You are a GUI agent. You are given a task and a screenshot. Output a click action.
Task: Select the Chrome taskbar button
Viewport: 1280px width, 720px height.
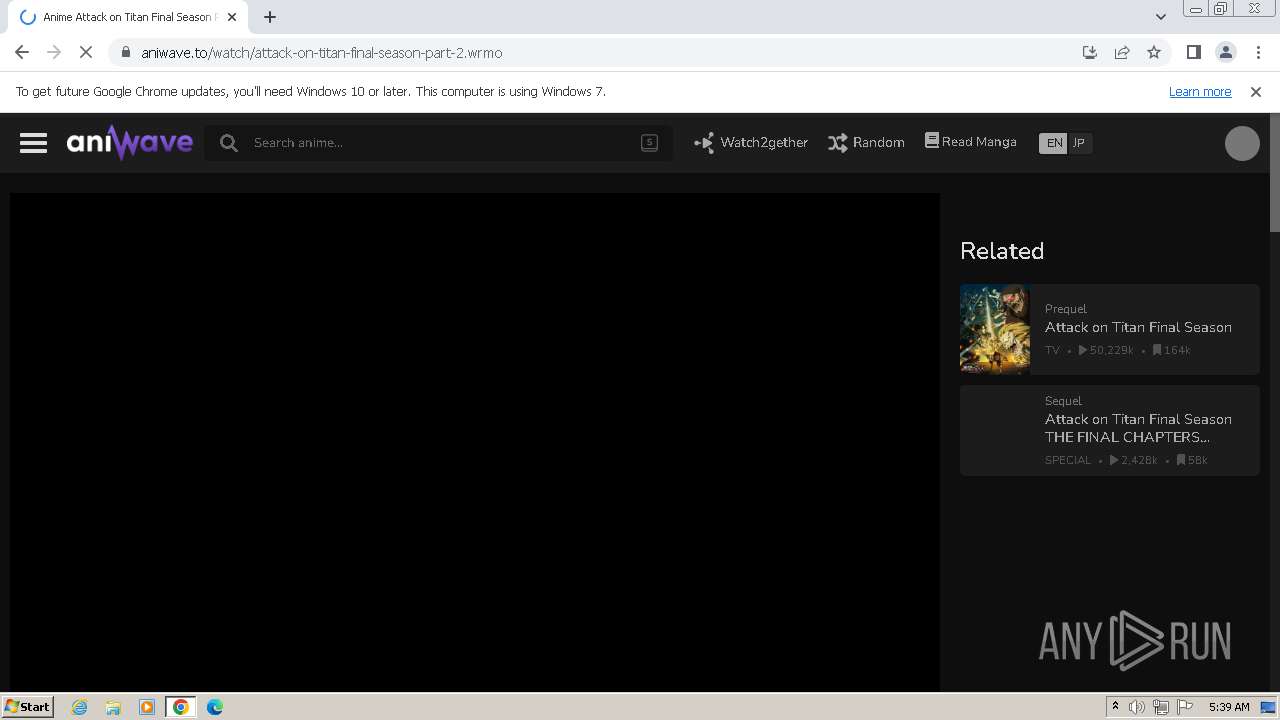tap(181, 707)
